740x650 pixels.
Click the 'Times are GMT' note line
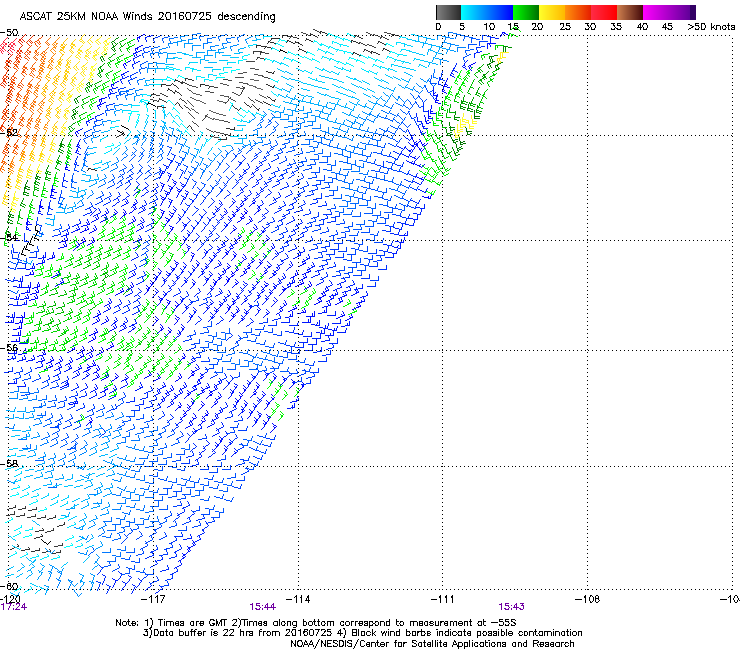316,623
